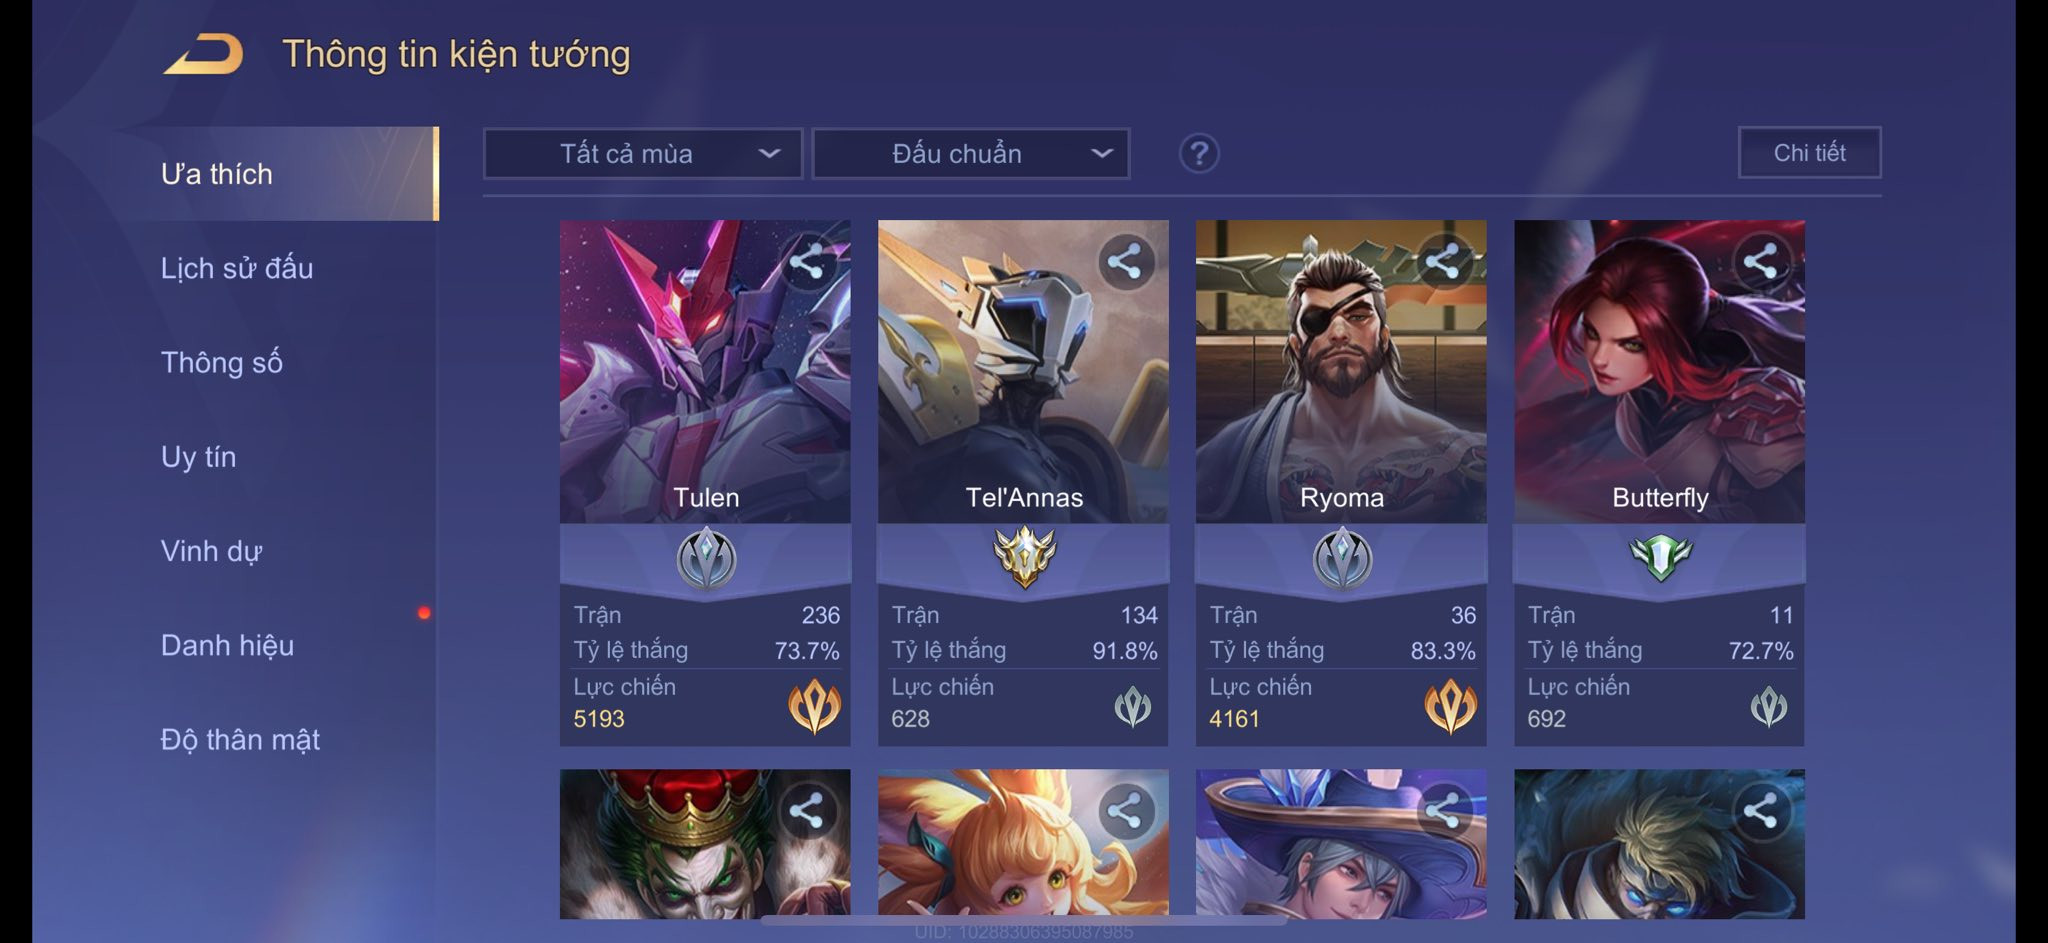Share the Tel'Annas hero card
The height and width of the screenshot is (943, 2048).
pyautogui.click(x=1125, y=262)
